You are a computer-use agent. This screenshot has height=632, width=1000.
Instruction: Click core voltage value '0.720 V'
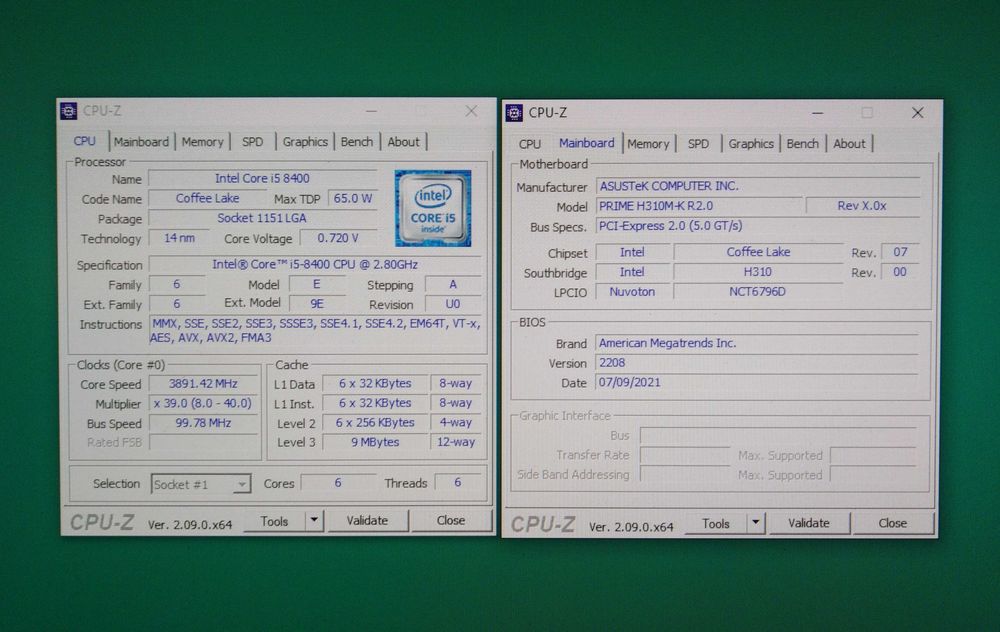click(338, 238)
